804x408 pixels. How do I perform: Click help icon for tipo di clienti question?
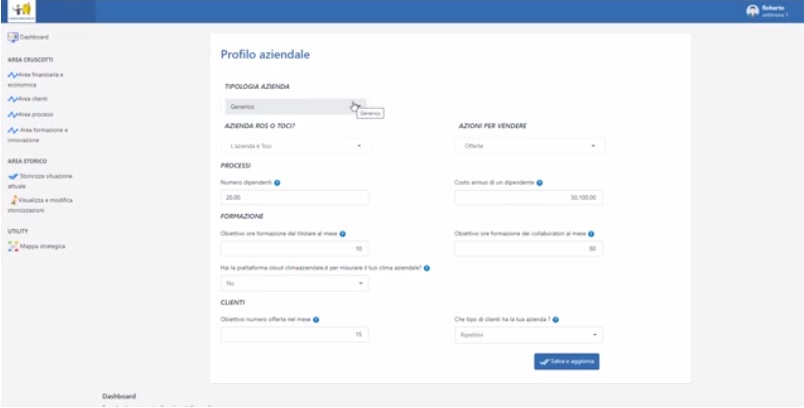tap(555, 320)
